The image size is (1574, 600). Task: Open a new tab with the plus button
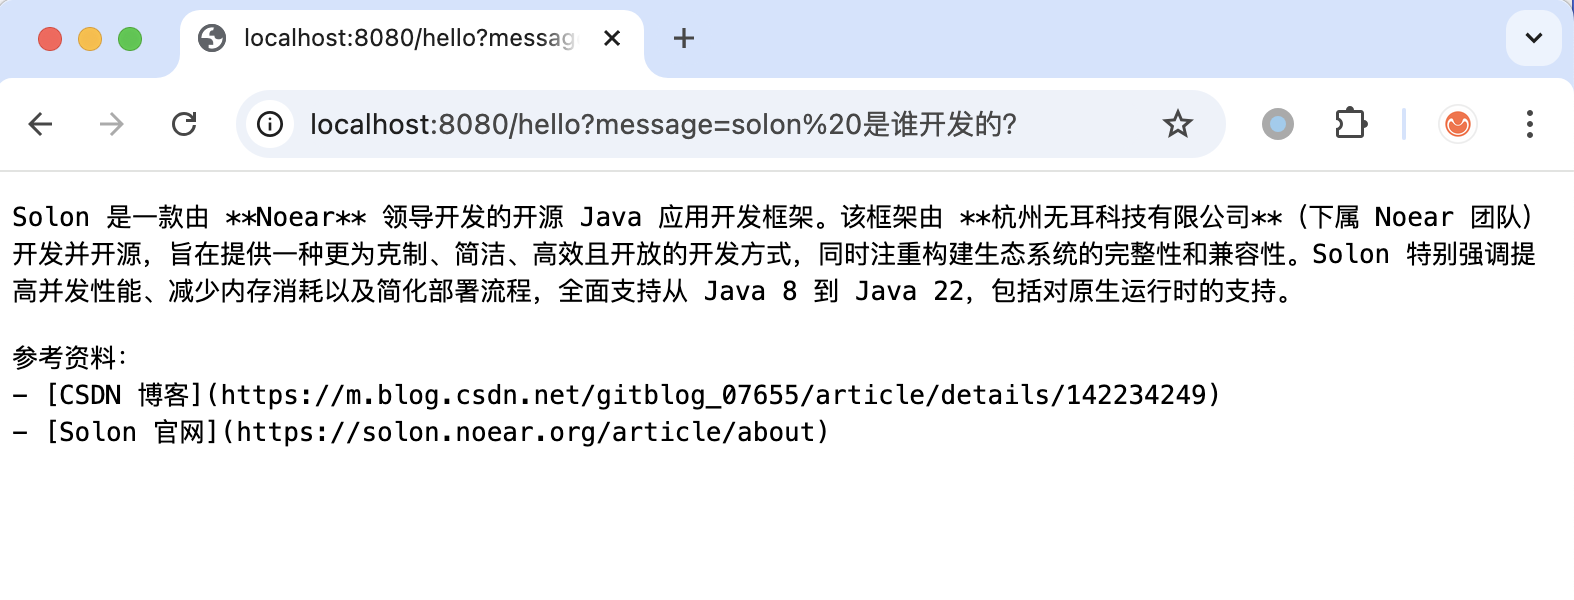point(684,38)
